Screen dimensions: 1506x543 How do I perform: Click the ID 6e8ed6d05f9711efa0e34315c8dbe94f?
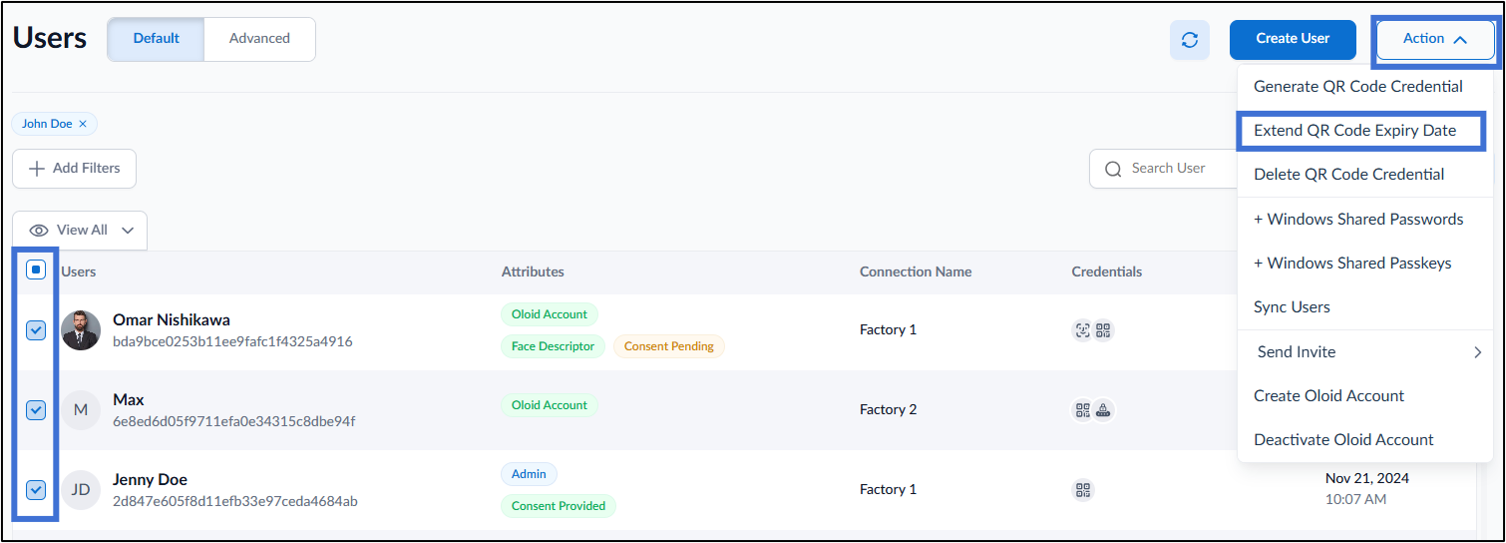(234, 422)
